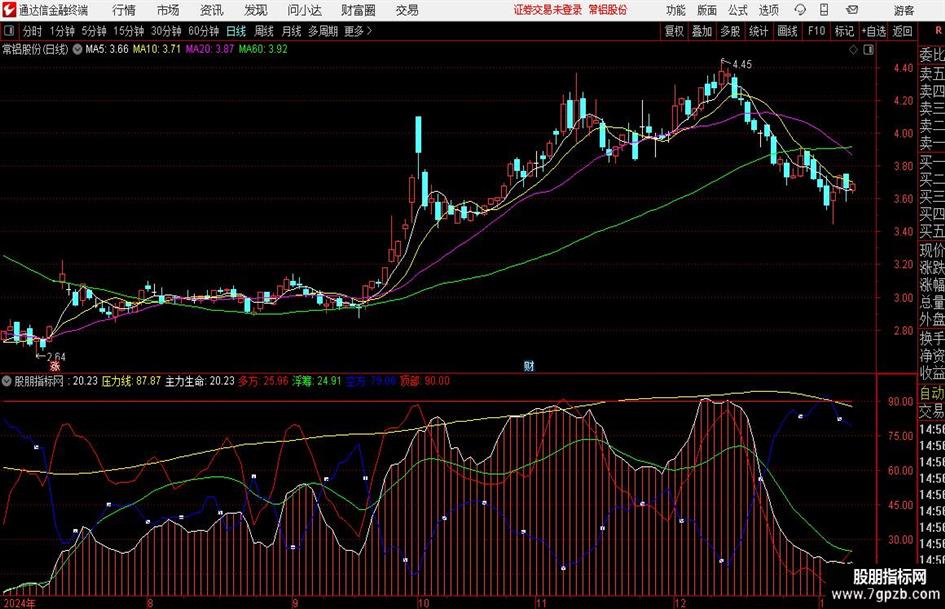Open the 功能 menu

tap(676, 10)
